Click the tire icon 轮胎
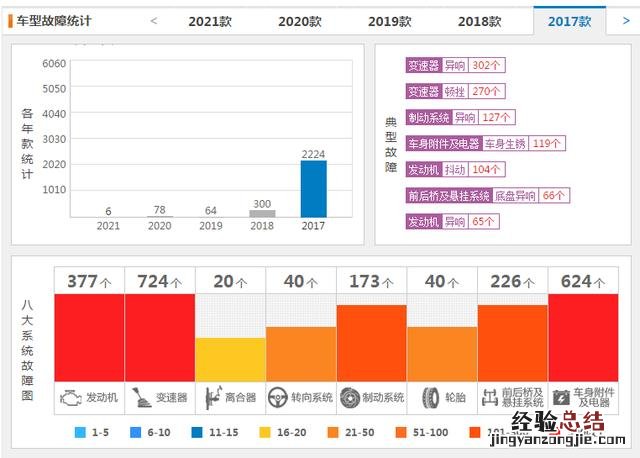 (x=430, y=398)
